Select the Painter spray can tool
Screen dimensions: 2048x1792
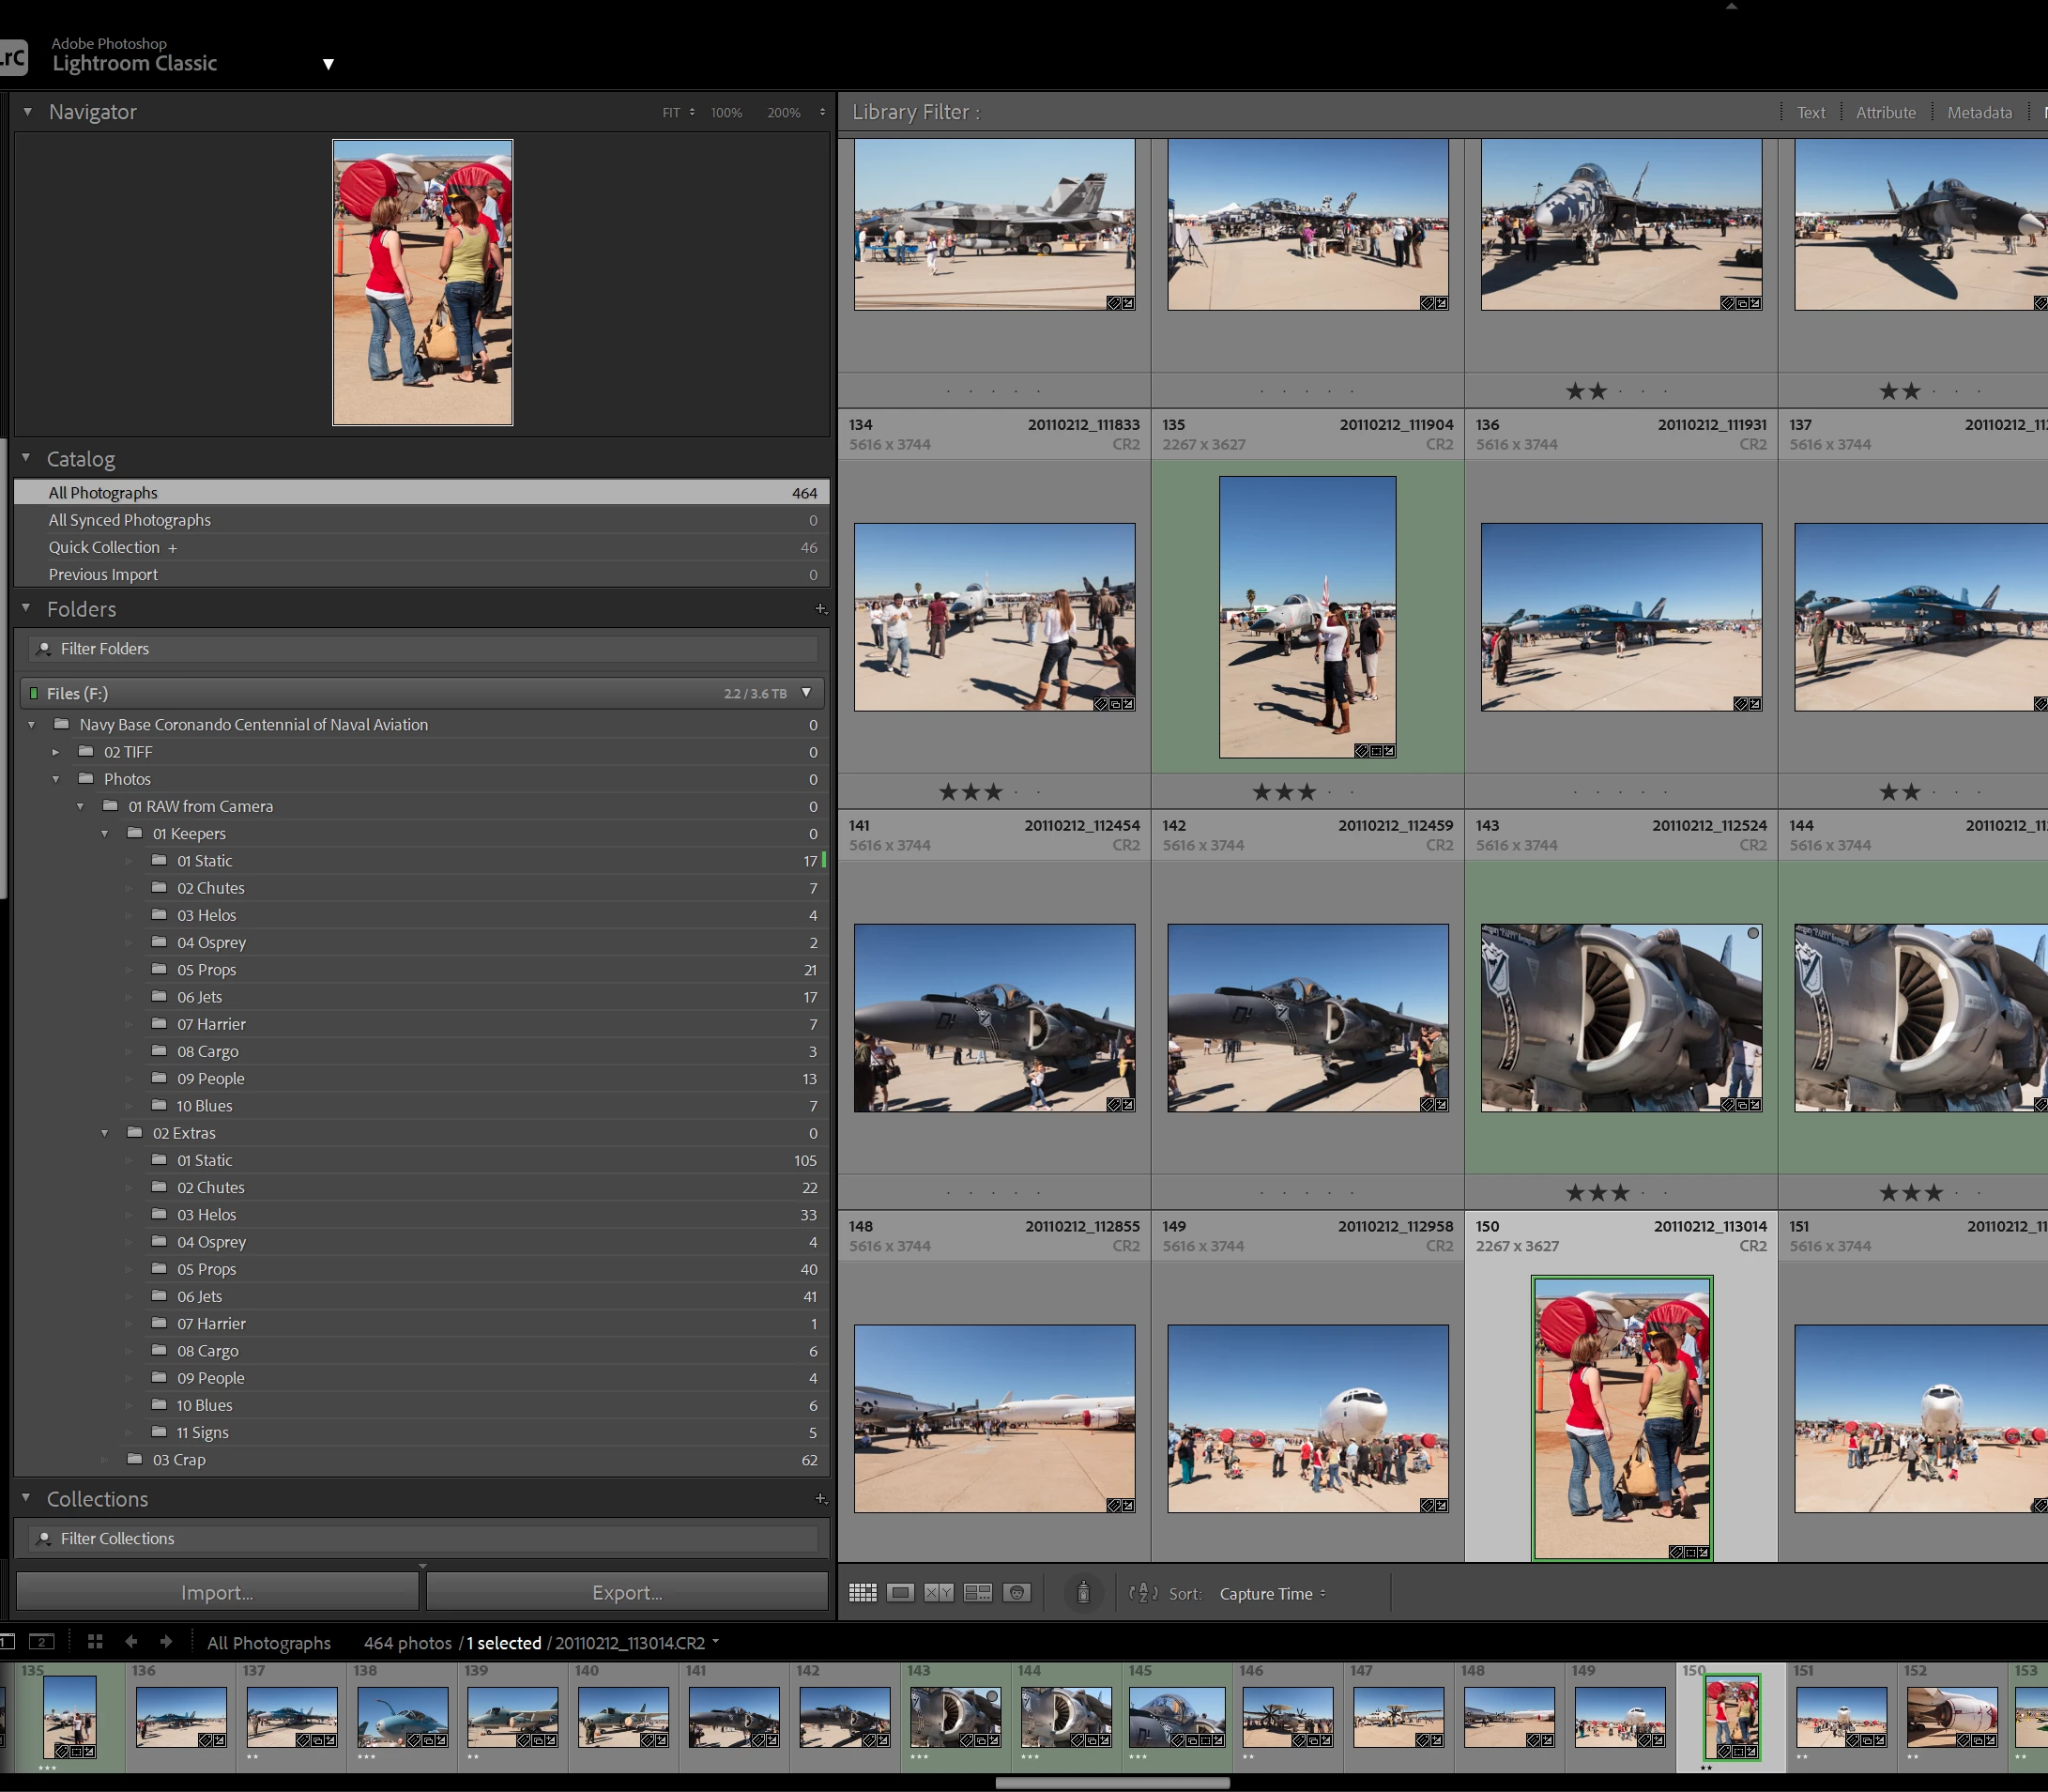[x=1083, y=1593]
